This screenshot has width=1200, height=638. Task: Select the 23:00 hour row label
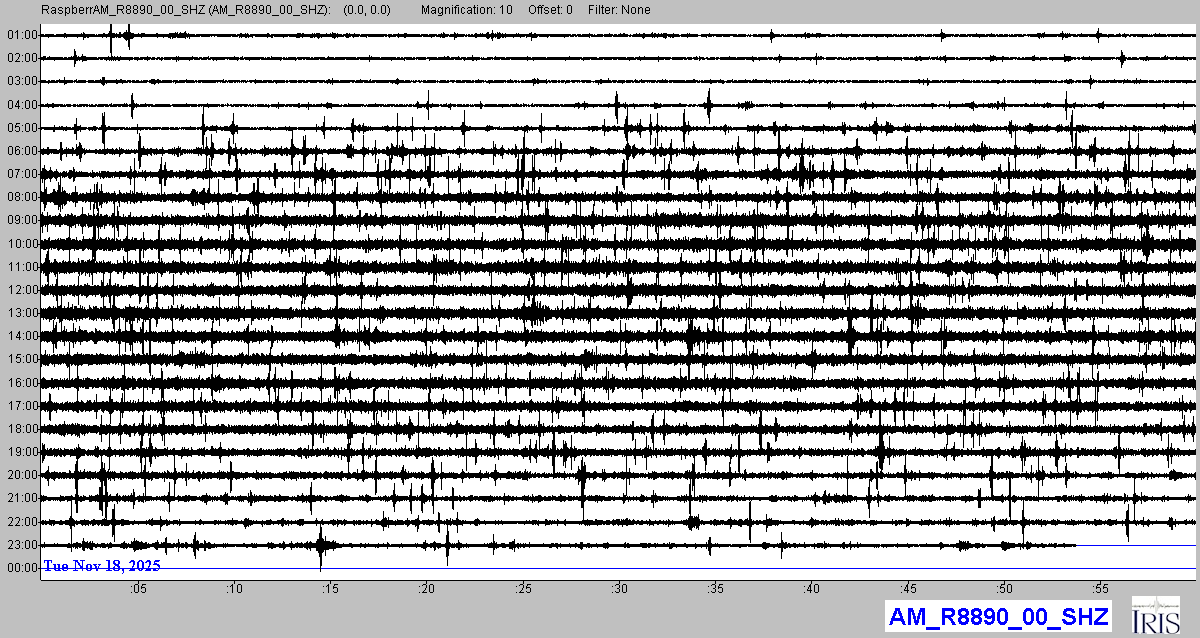point(21,545)
